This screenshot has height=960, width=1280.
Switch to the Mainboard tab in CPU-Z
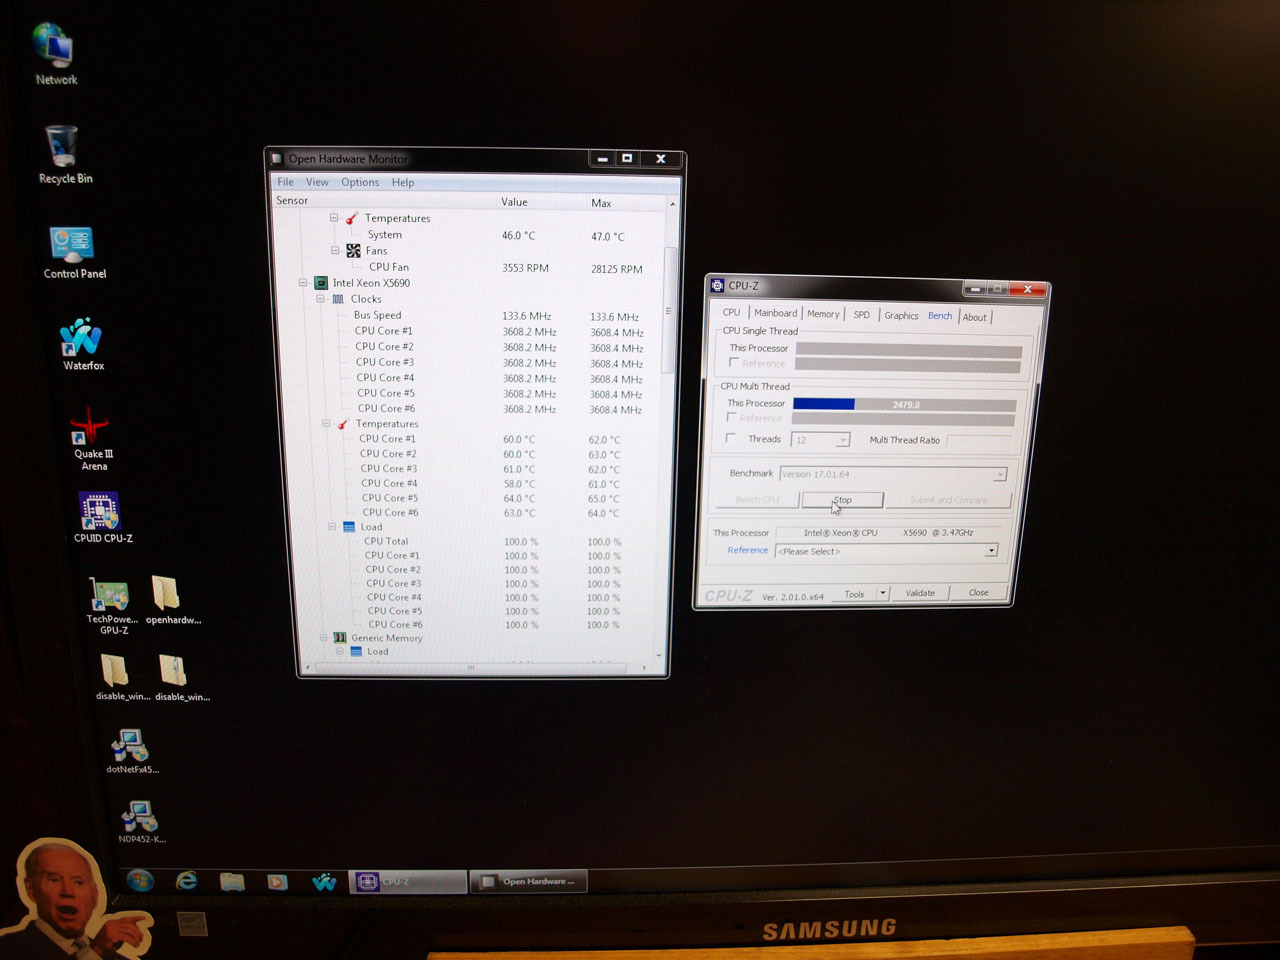(x=776, y=313)
